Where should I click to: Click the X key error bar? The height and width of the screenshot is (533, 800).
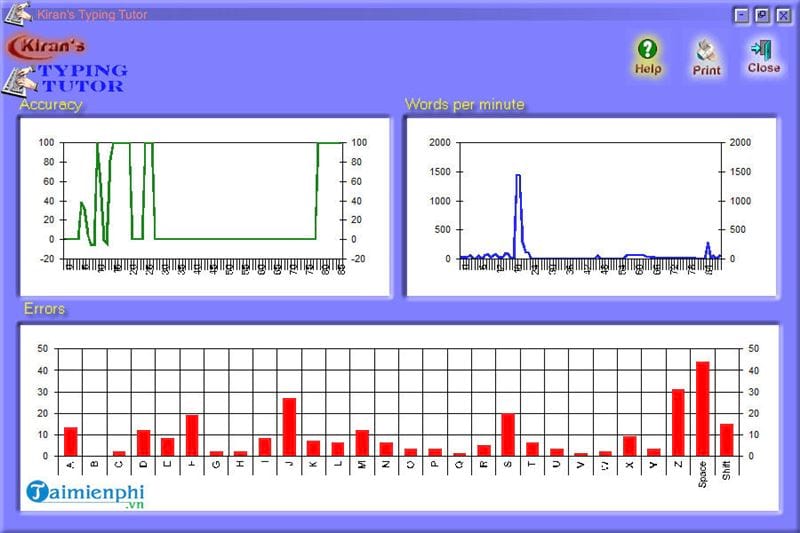630,446
